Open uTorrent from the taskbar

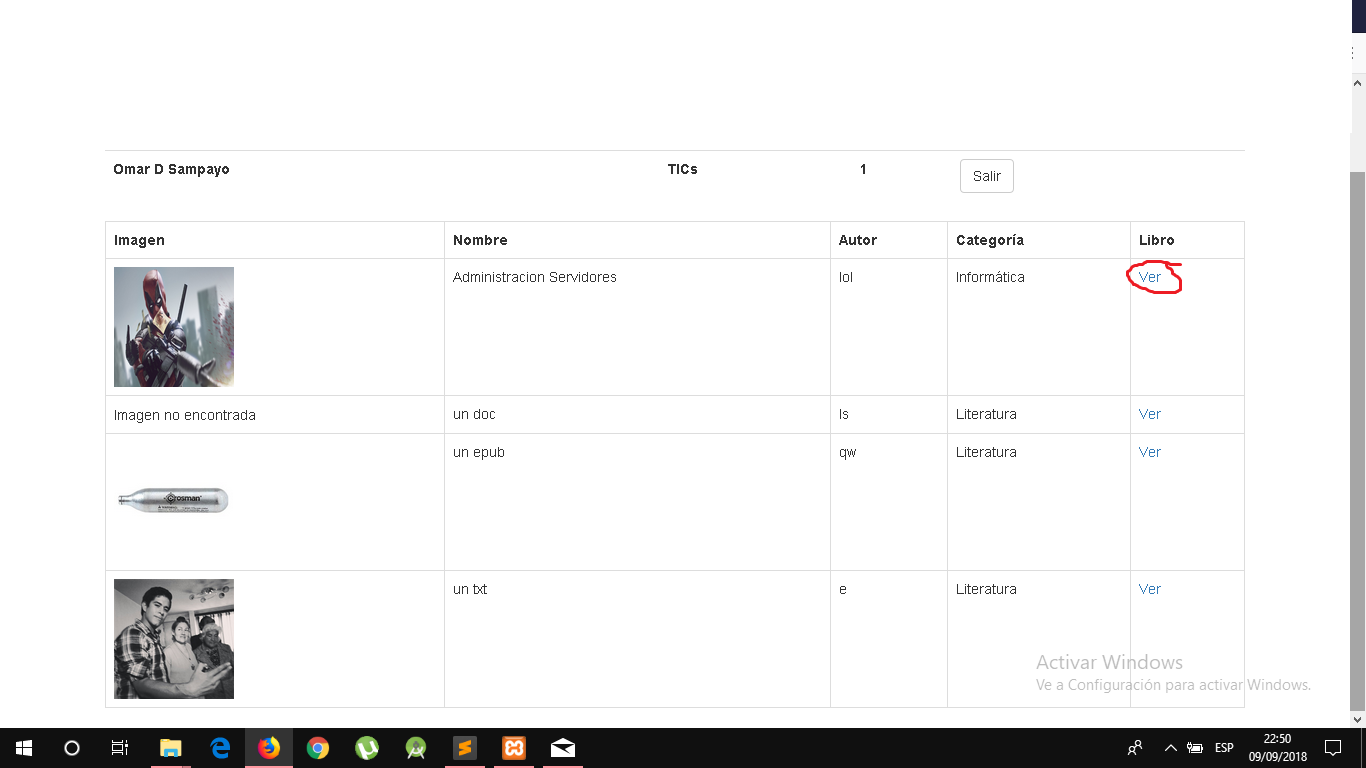pyautogui.click(x=367, y=748)
